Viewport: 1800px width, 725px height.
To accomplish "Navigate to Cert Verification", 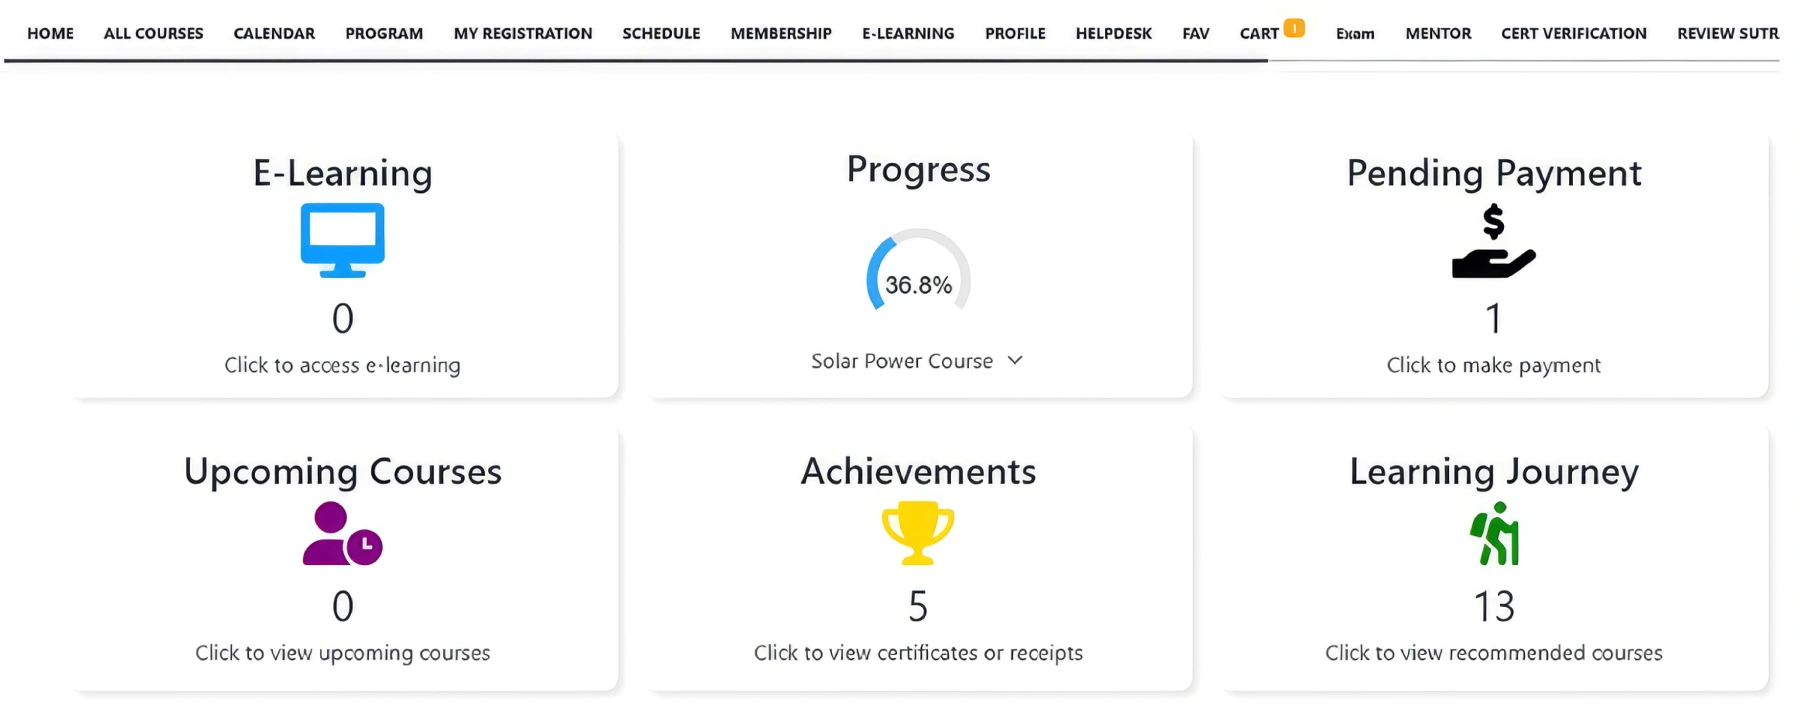I will pyautogui.click(x=1573, y=33).
